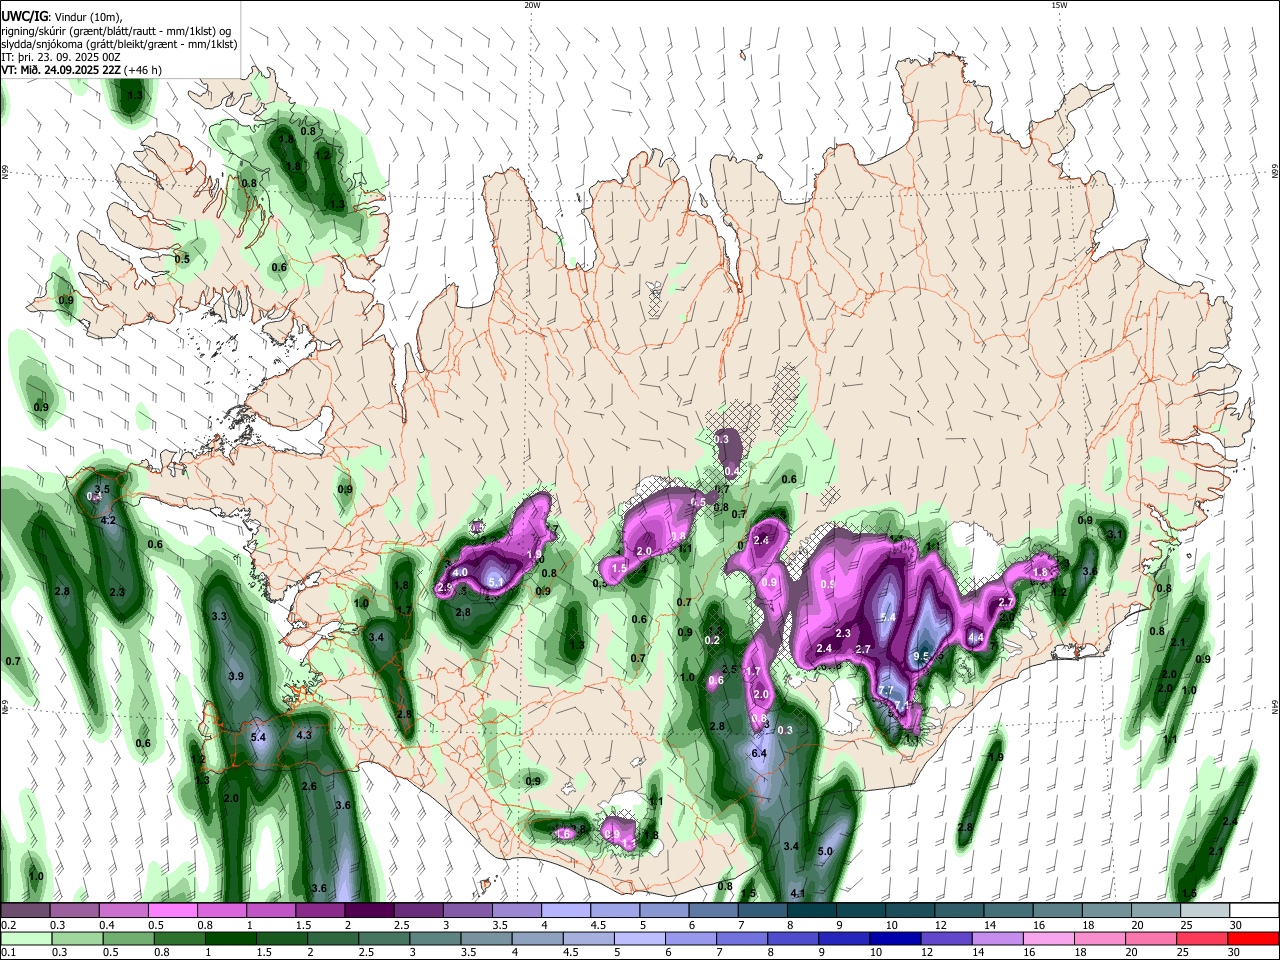Click the initial time 'IT: þri. 23. 09. 2025 00Z'
1280x960 pixels.
60,57
